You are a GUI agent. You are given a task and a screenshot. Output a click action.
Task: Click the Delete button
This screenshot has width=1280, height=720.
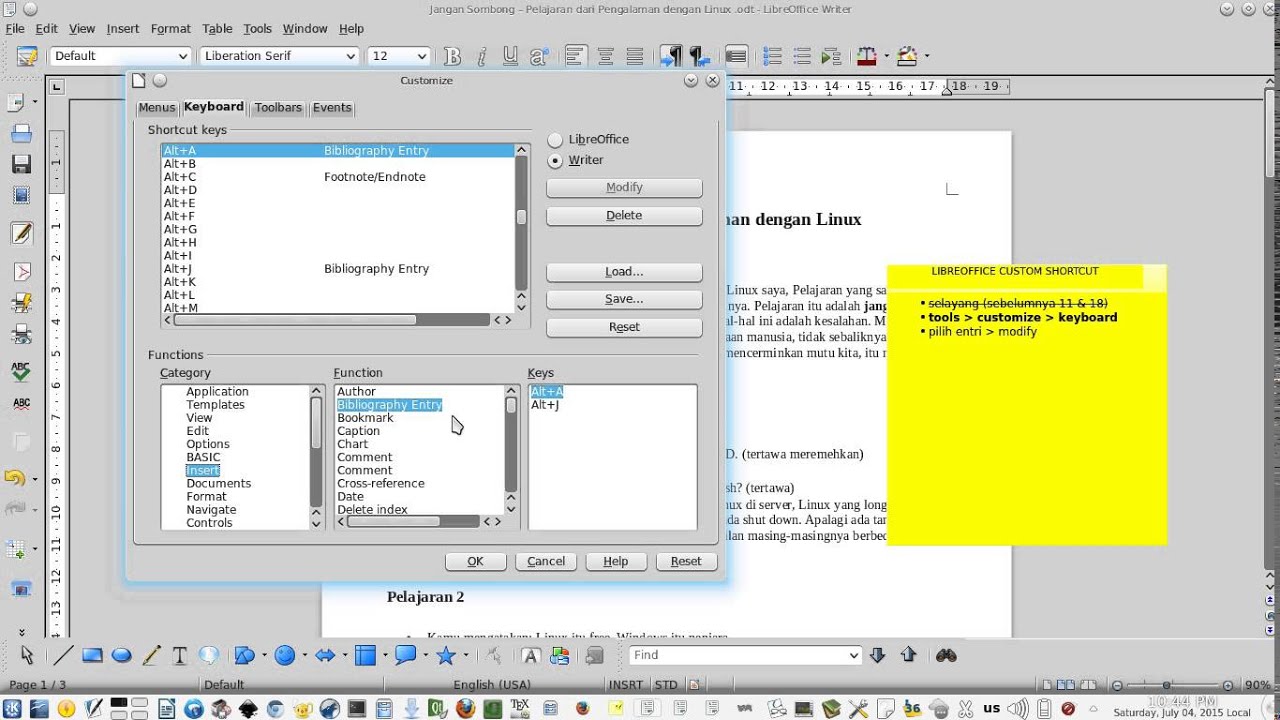[x=624, y=216]
